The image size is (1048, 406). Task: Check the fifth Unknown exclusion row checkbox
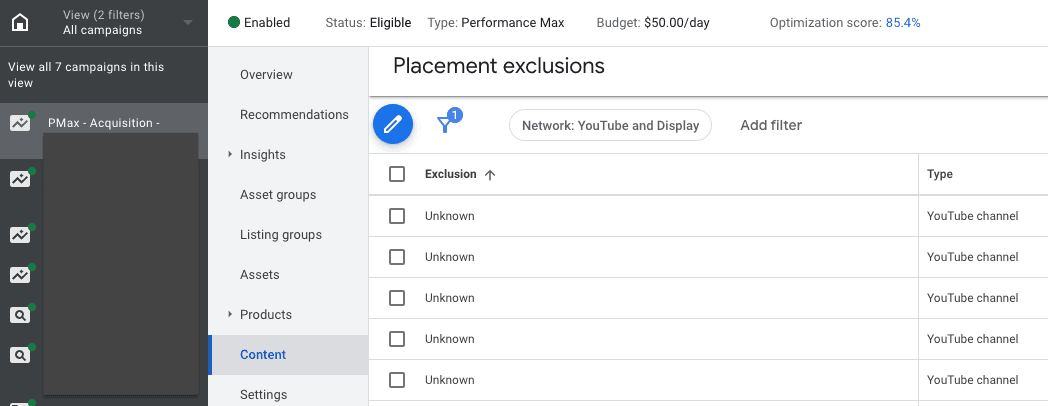click(x=397, y=380)
